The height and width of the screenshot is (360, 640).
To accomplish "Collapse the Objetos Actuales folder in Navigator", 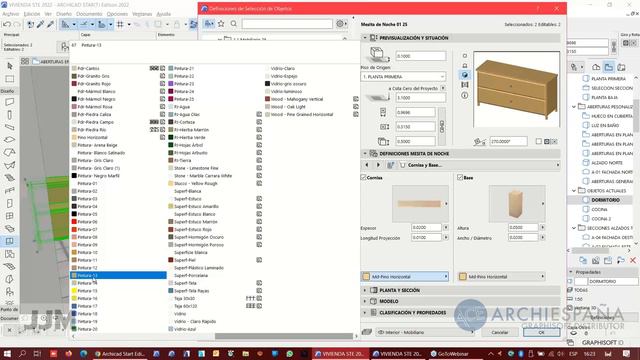I will pyautogui.click(x=574, y=191).
